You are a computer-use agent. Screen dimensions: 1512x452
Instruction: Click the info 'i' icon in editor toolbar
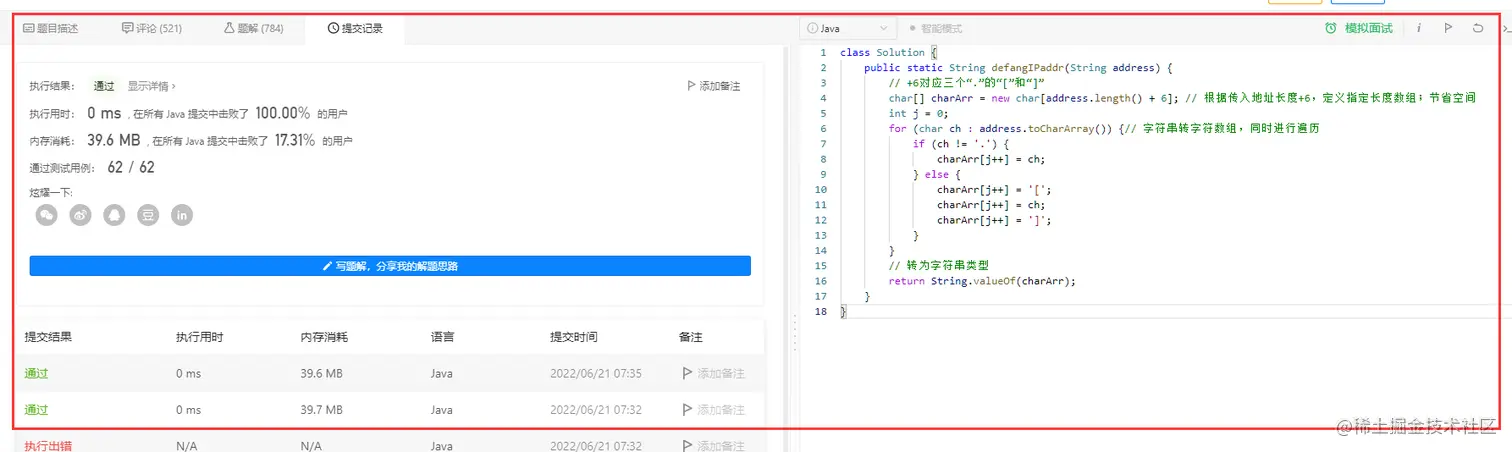pos(1418,28)
